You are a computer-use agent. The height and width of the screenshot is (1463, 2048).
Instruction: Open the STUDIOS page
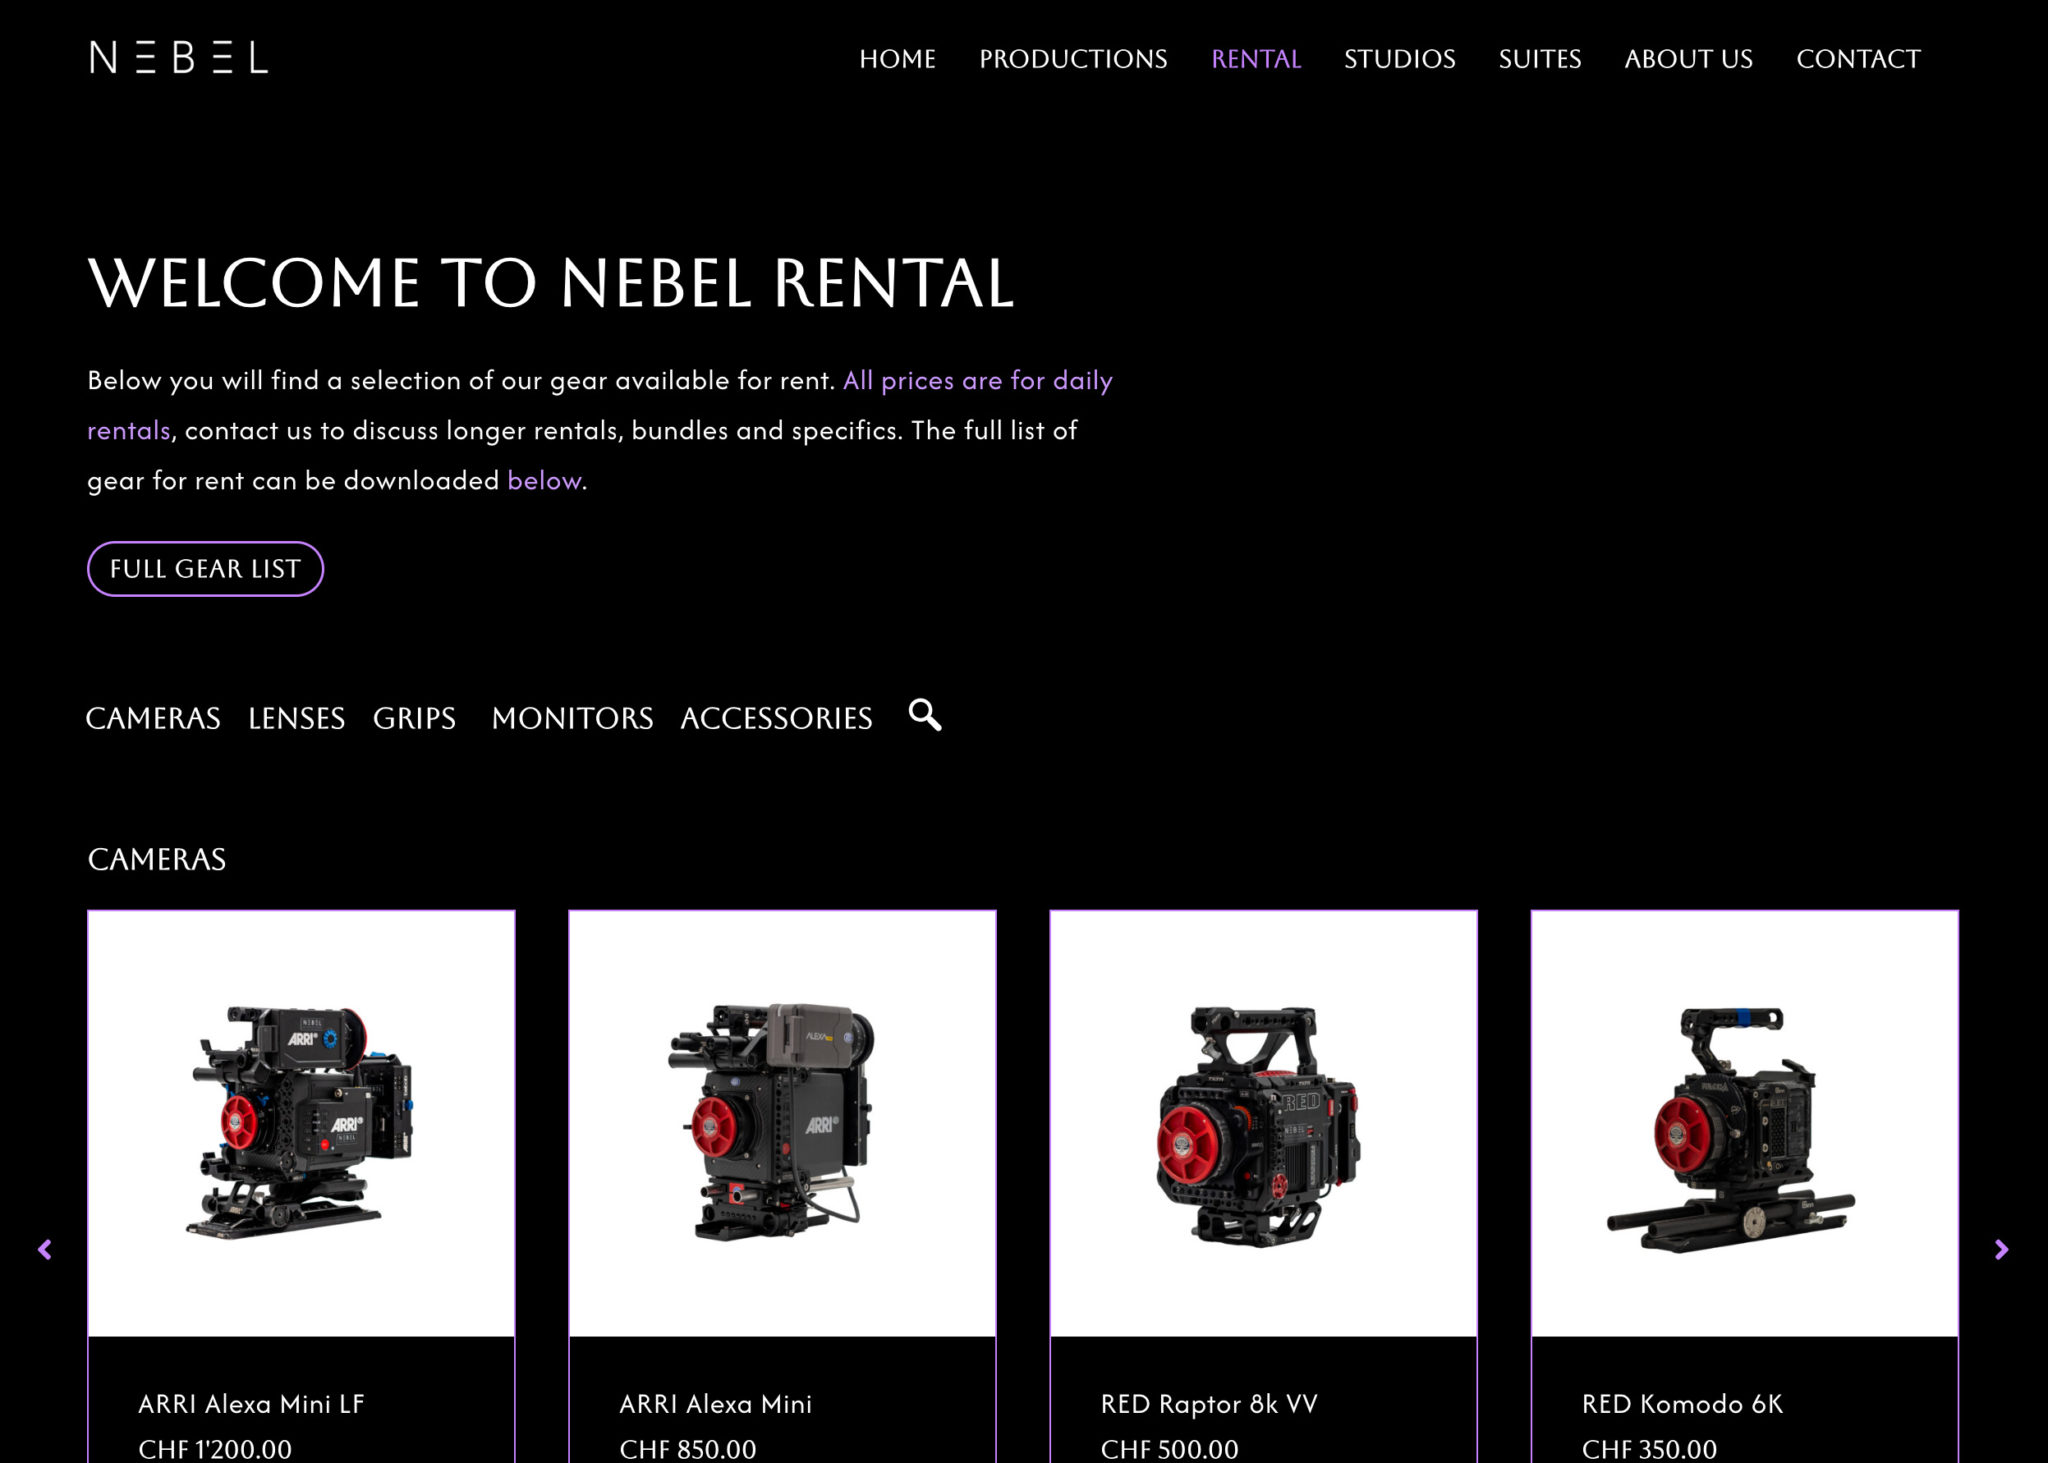[x=1399, y=59]
